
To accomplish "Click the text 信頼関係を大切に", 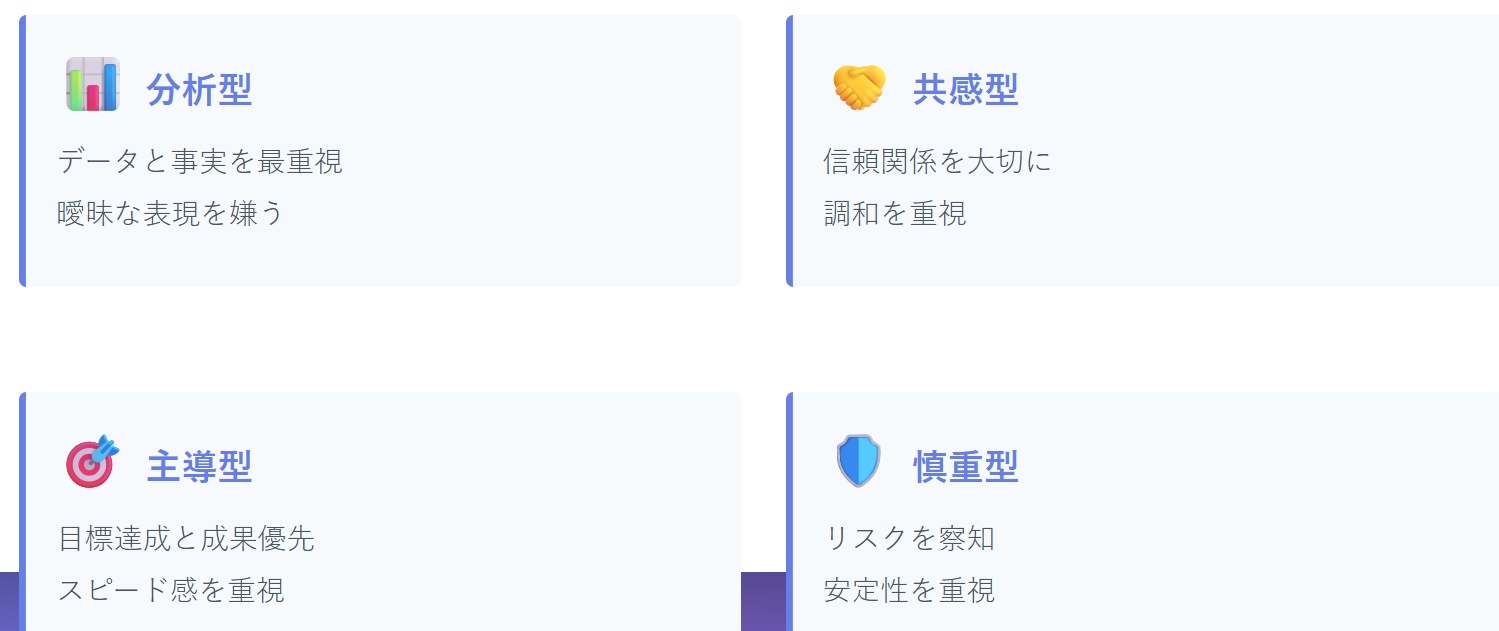I will tap(937, 161).
